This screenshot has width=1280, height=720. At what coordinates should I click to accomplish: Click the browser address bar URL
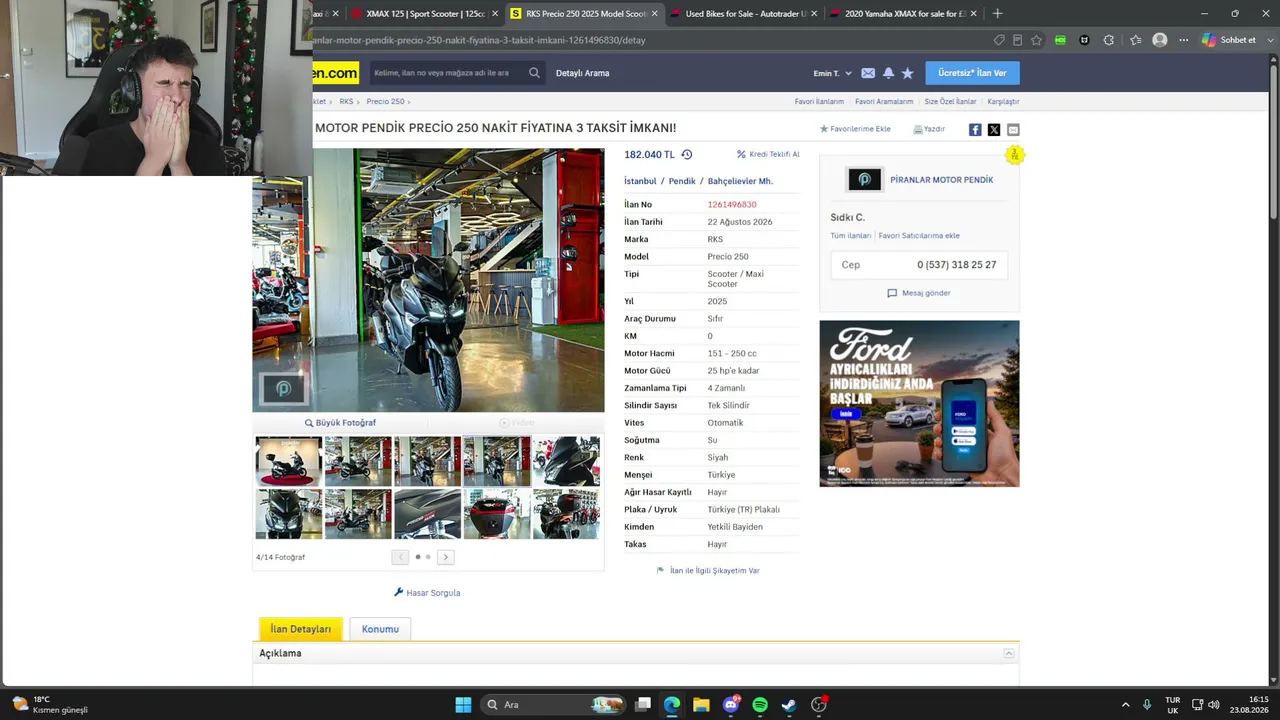[480, 40]
